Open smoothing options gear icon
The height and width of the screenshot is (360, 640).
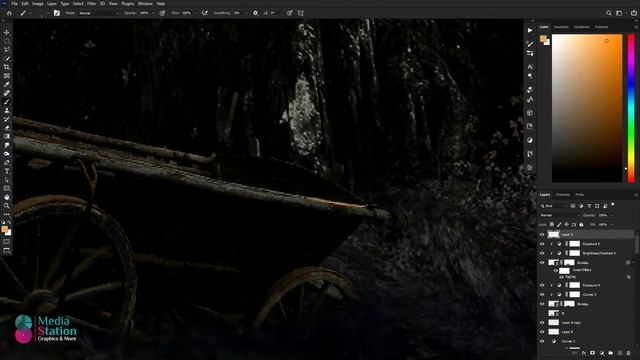256,13
